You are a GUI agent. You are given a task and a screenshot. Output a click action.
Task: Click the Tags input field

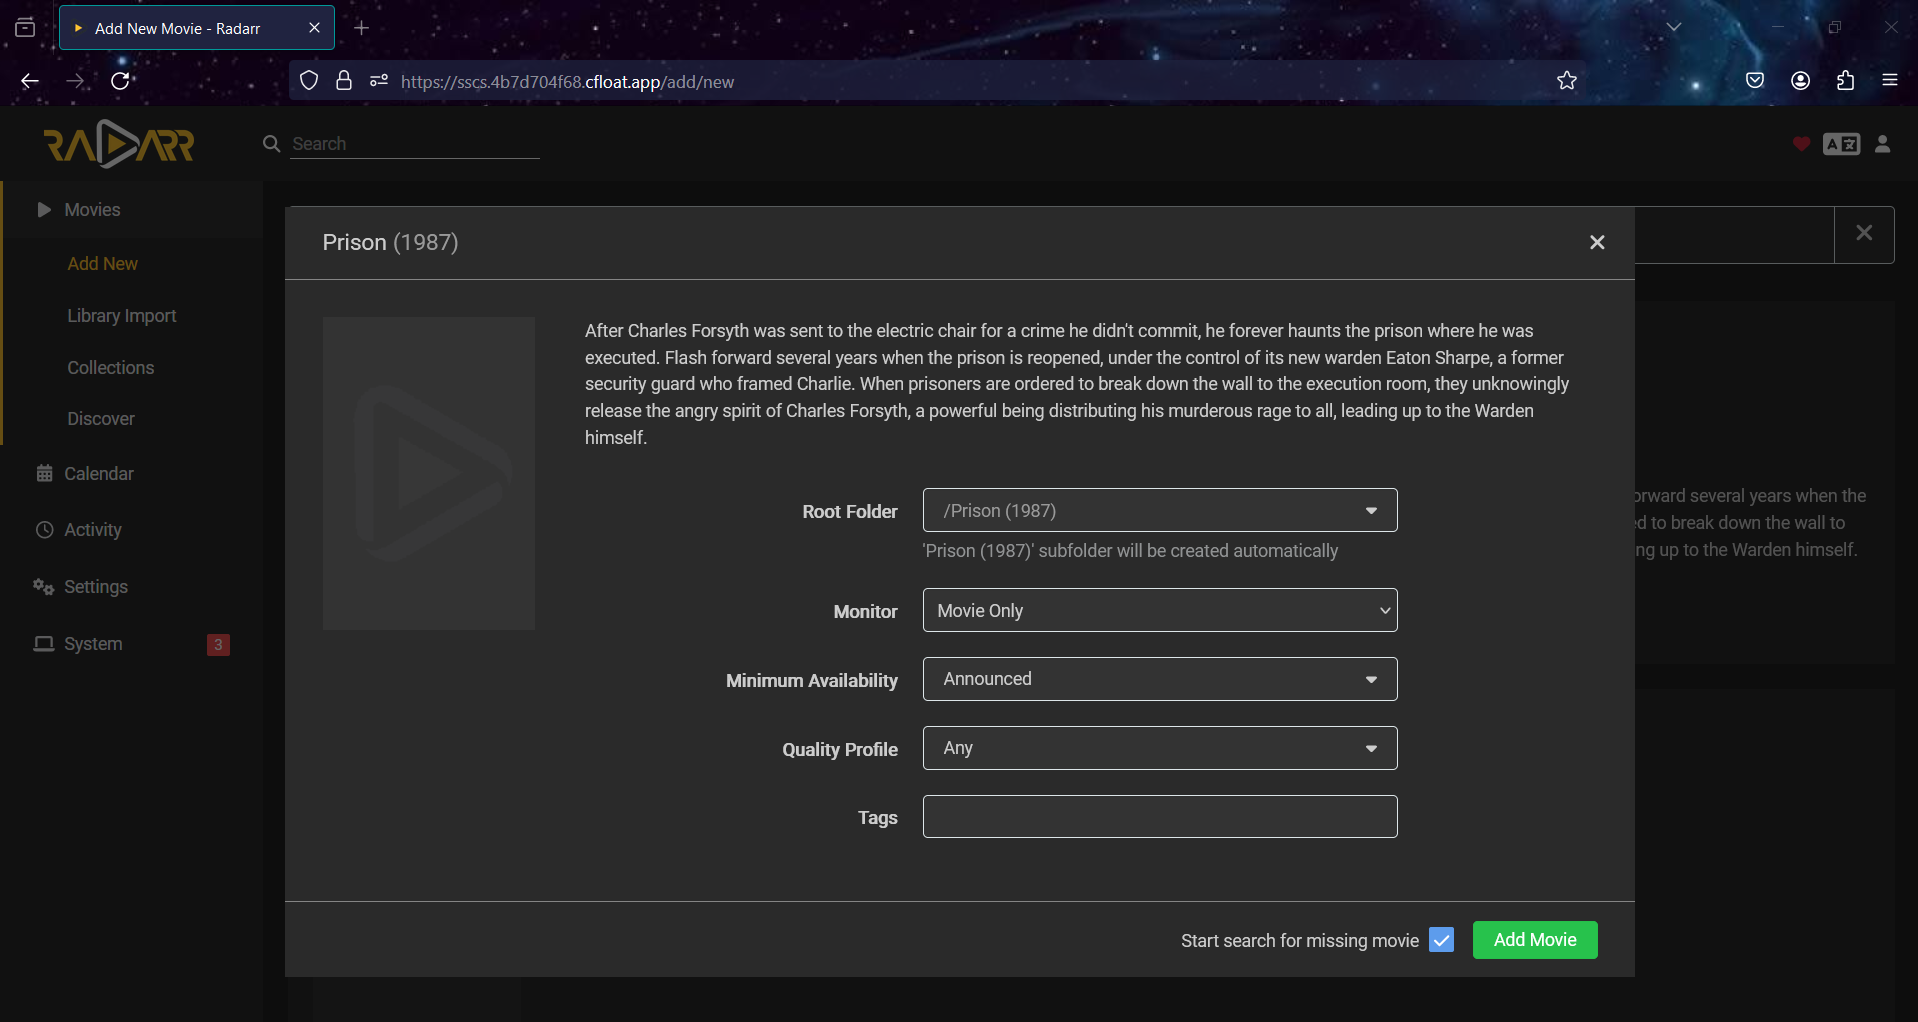[x=1160, y=817]
